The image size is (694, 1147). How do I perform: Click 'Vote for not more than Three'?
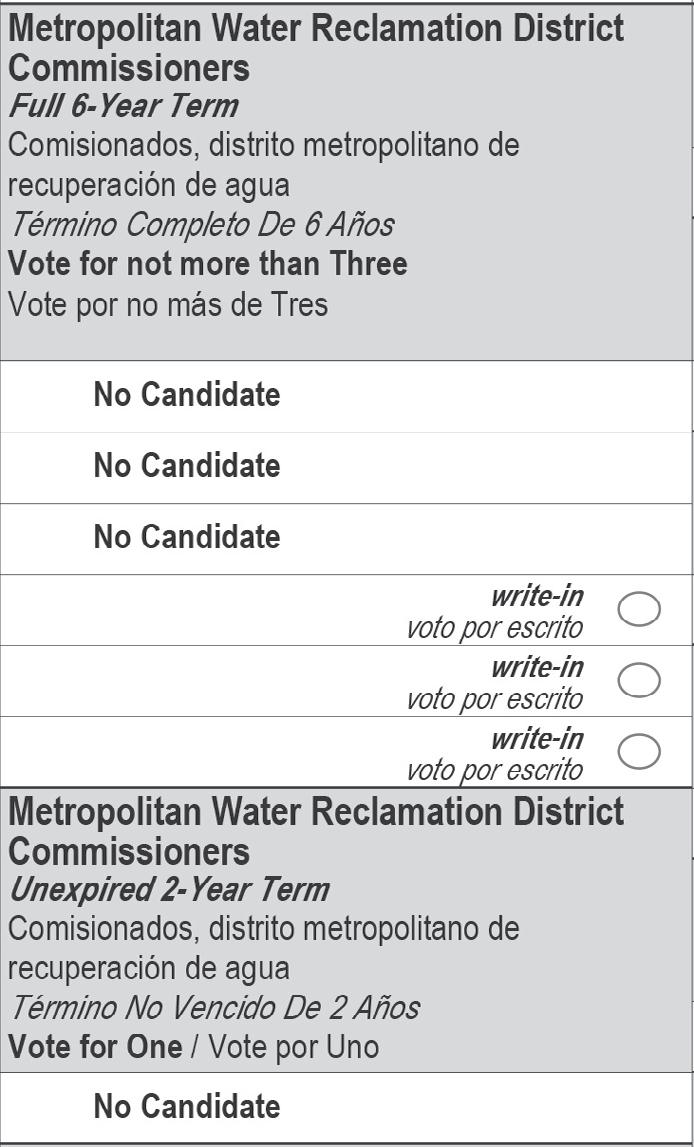tap(208, 264)
